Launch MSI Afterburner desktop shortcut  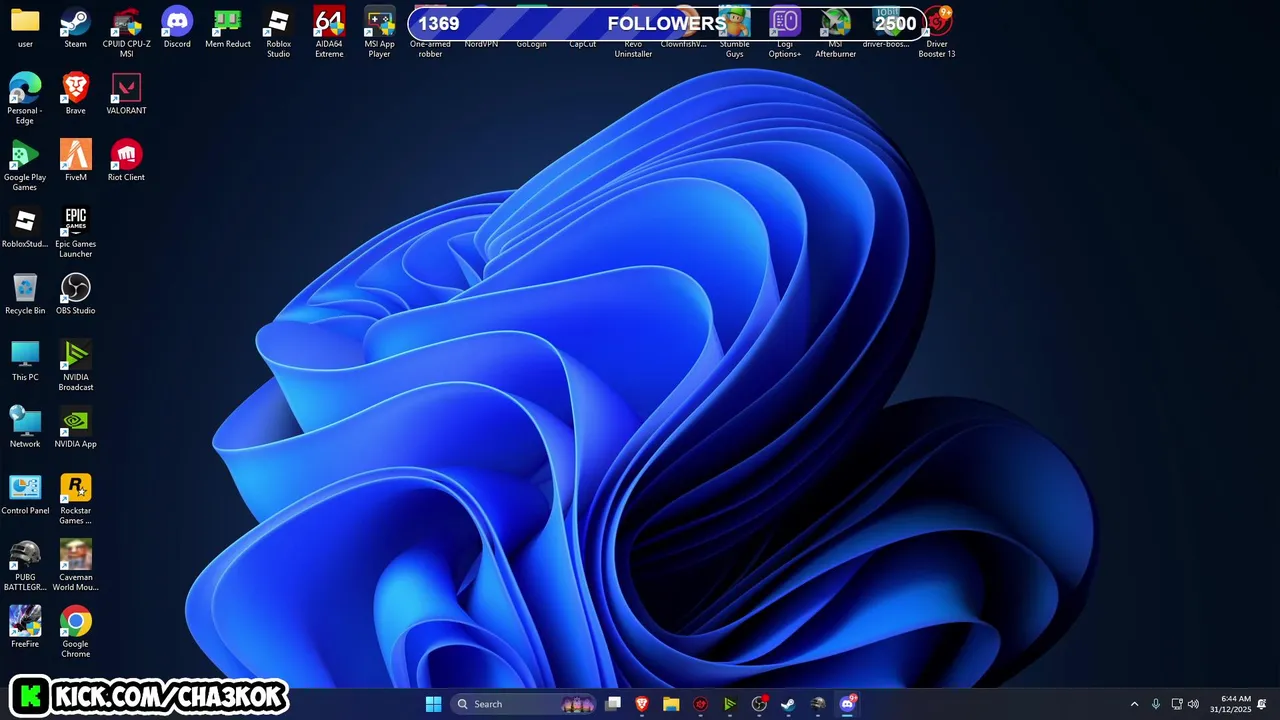[x=835, y=21]
